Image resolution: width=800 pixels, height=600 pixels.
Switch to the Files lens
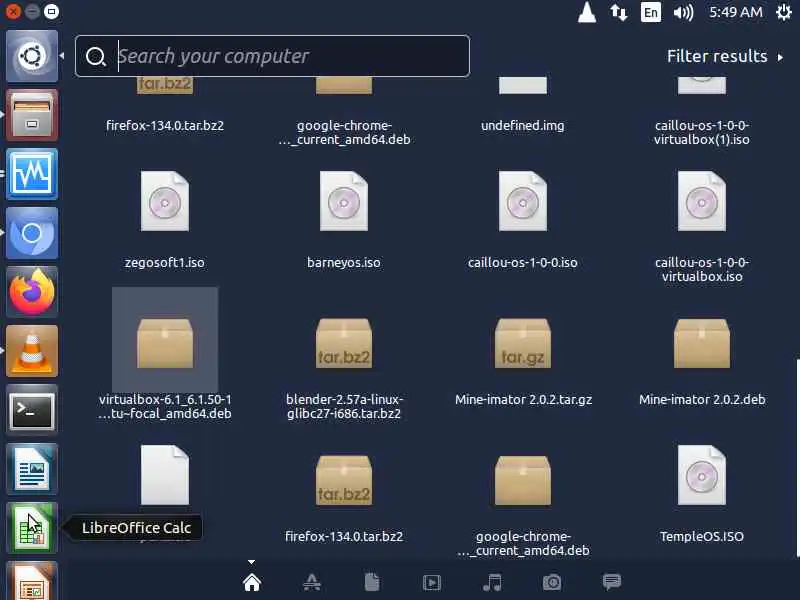pos(372,582)
